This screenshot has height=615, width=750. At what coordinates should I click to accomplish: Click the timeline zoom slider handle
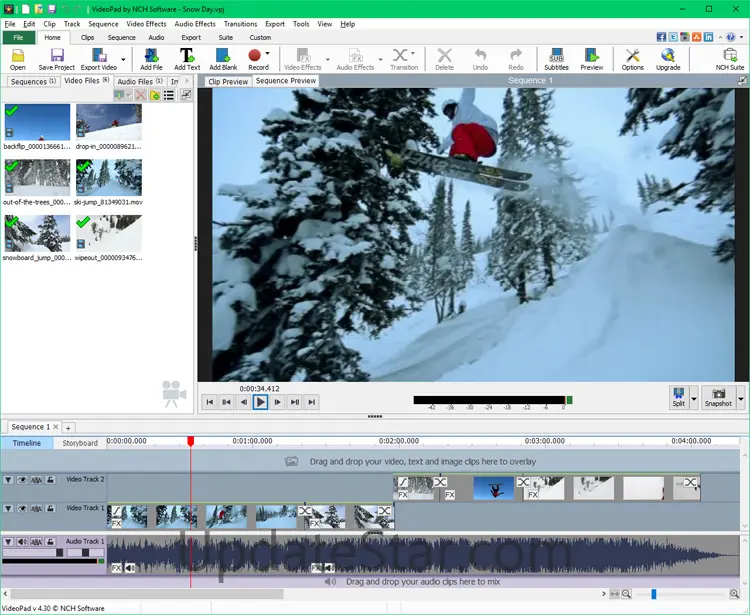(654, 595)
